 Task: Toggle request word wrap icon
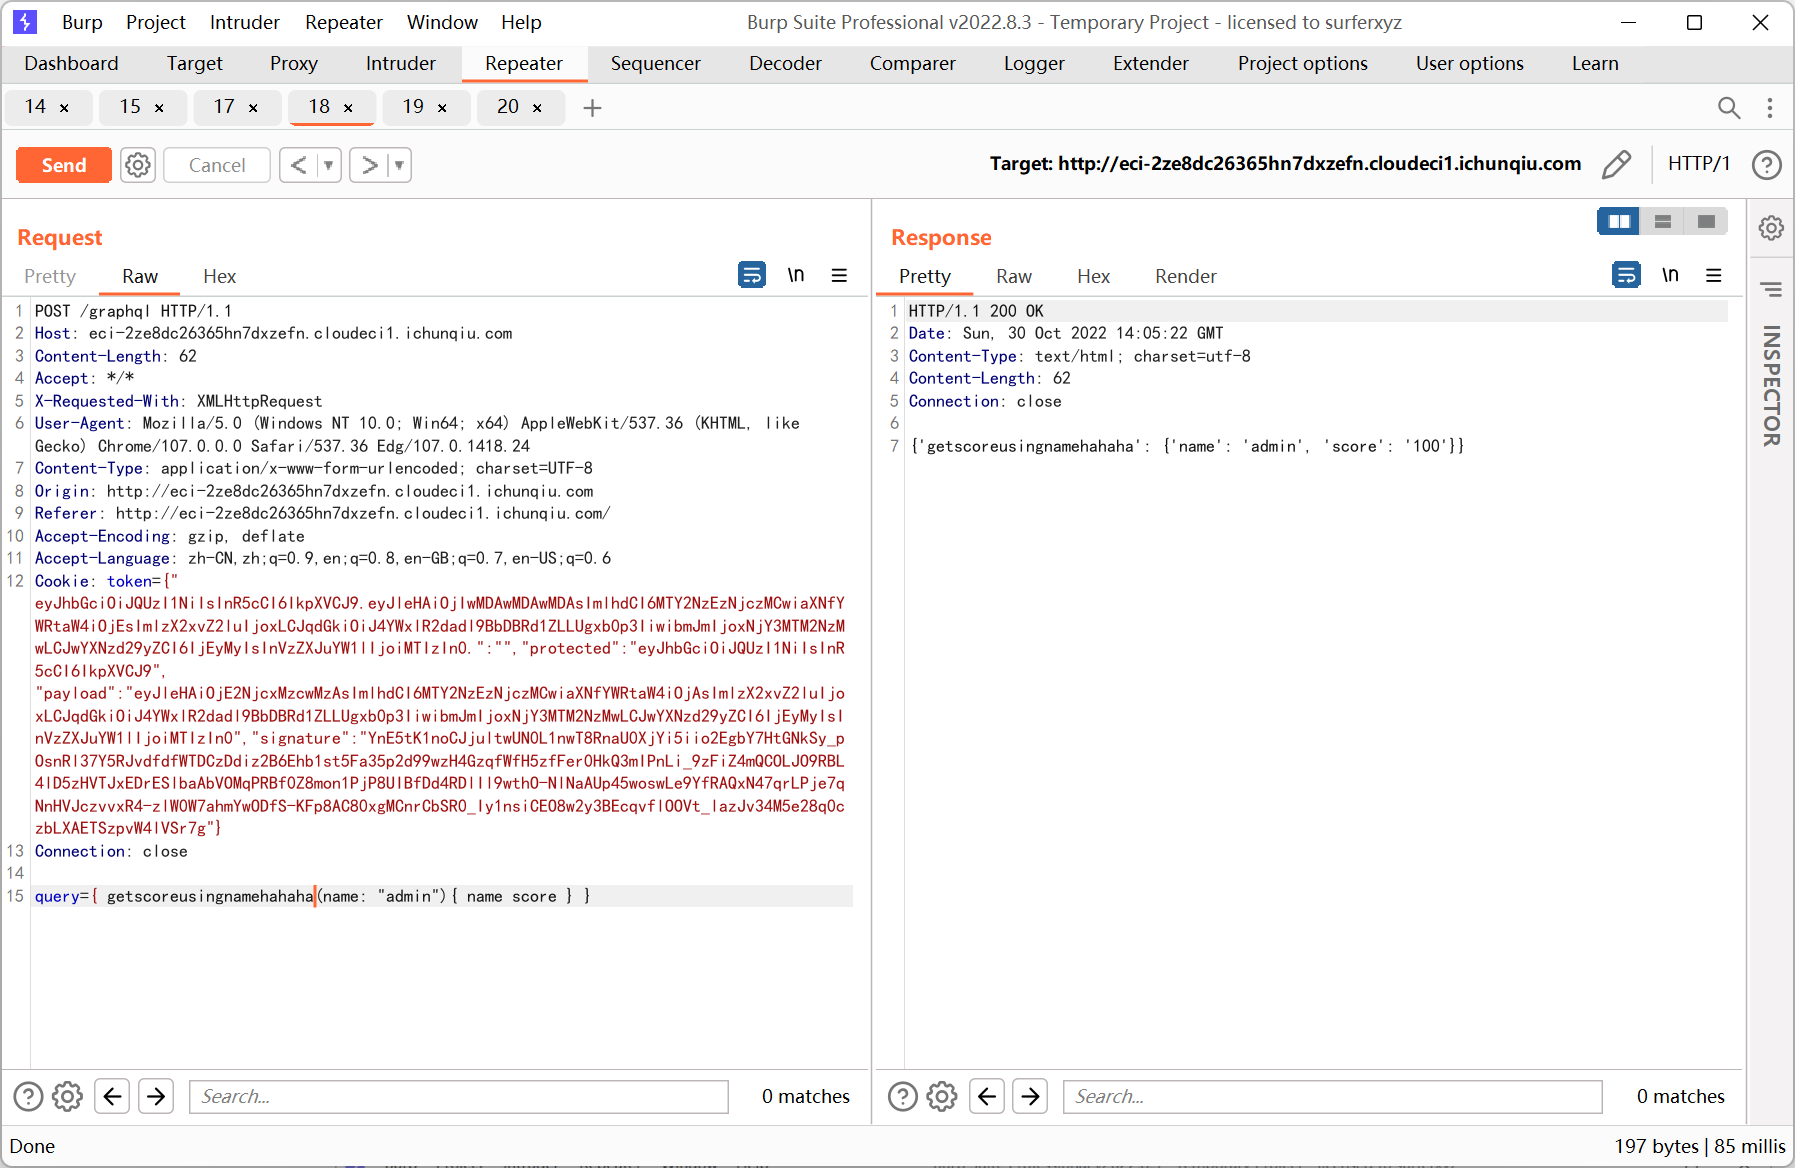click(x=752, y=274)
